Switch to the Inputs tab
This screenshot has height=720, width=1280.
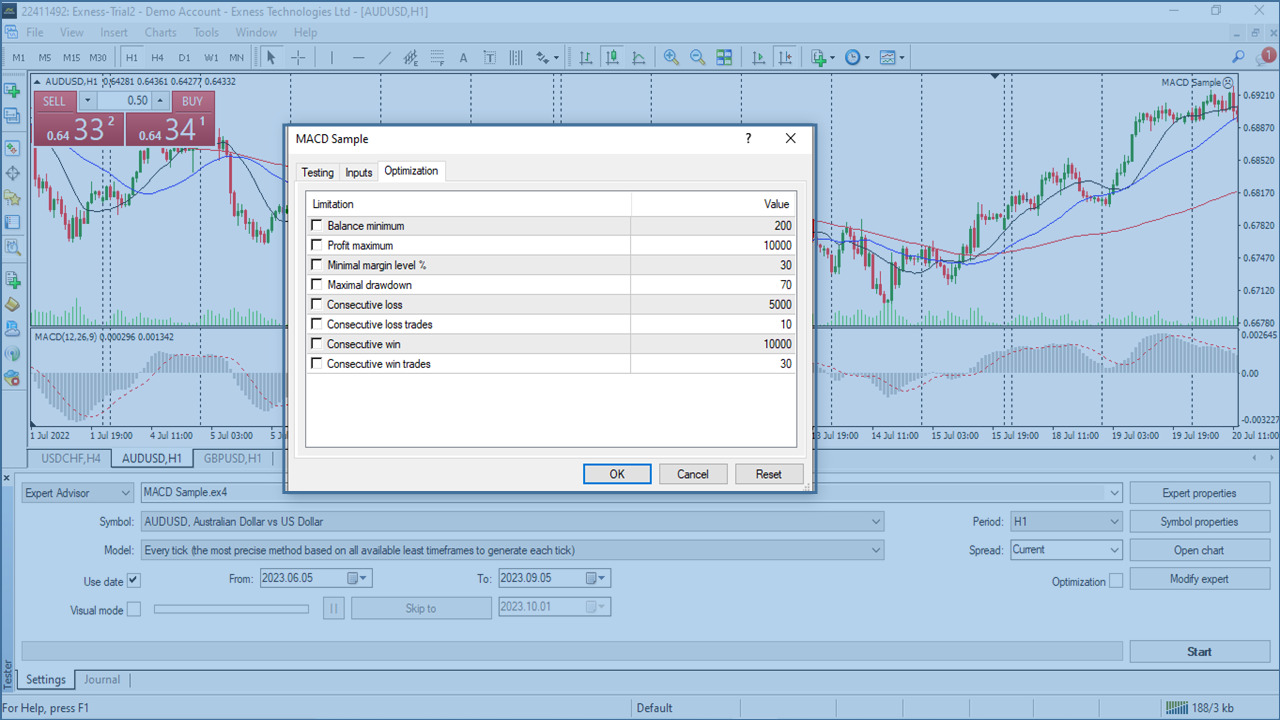358,172
